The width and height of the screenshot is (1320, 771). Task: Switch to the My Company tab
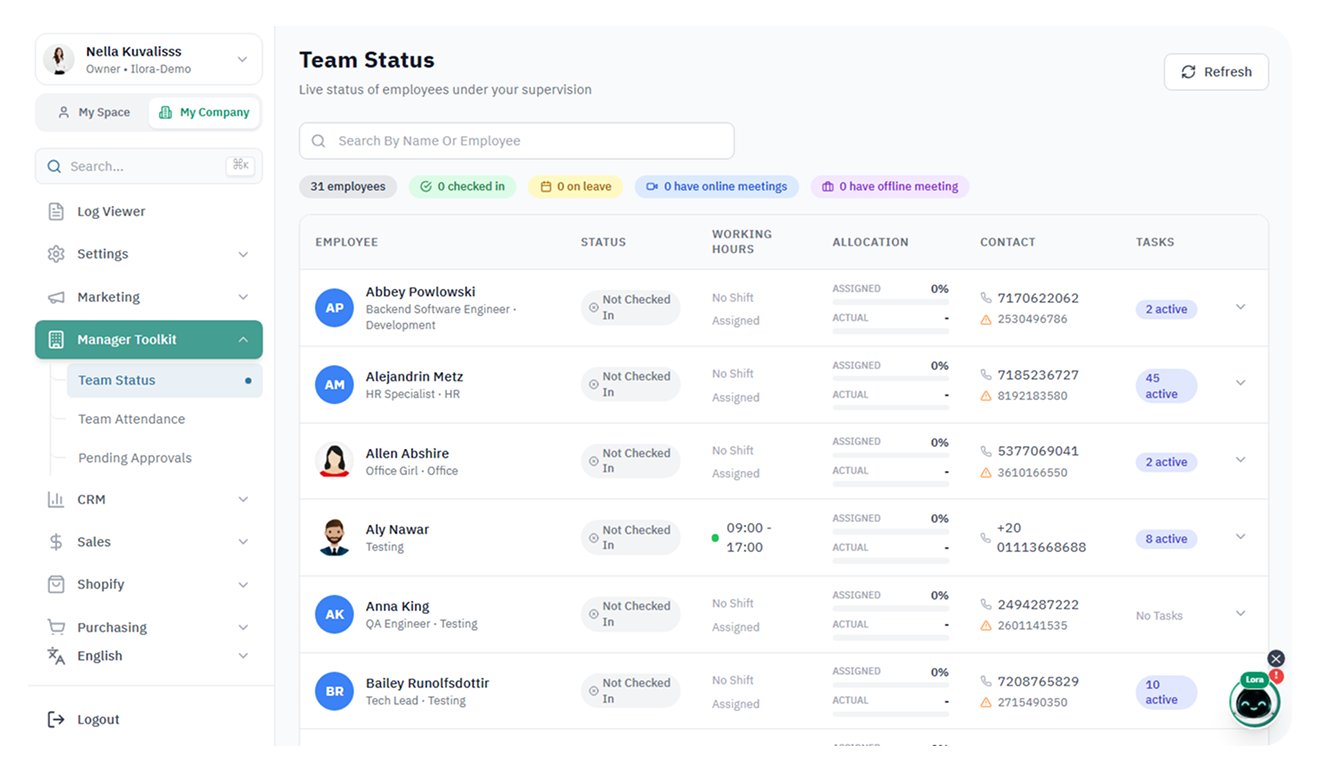[204, 112]
